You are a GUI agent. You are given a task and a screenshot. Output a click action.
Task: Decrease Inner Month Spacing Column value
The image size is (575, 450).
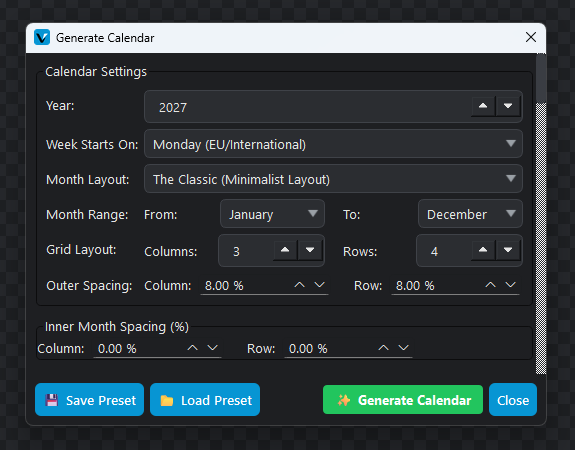coord(213,348)
